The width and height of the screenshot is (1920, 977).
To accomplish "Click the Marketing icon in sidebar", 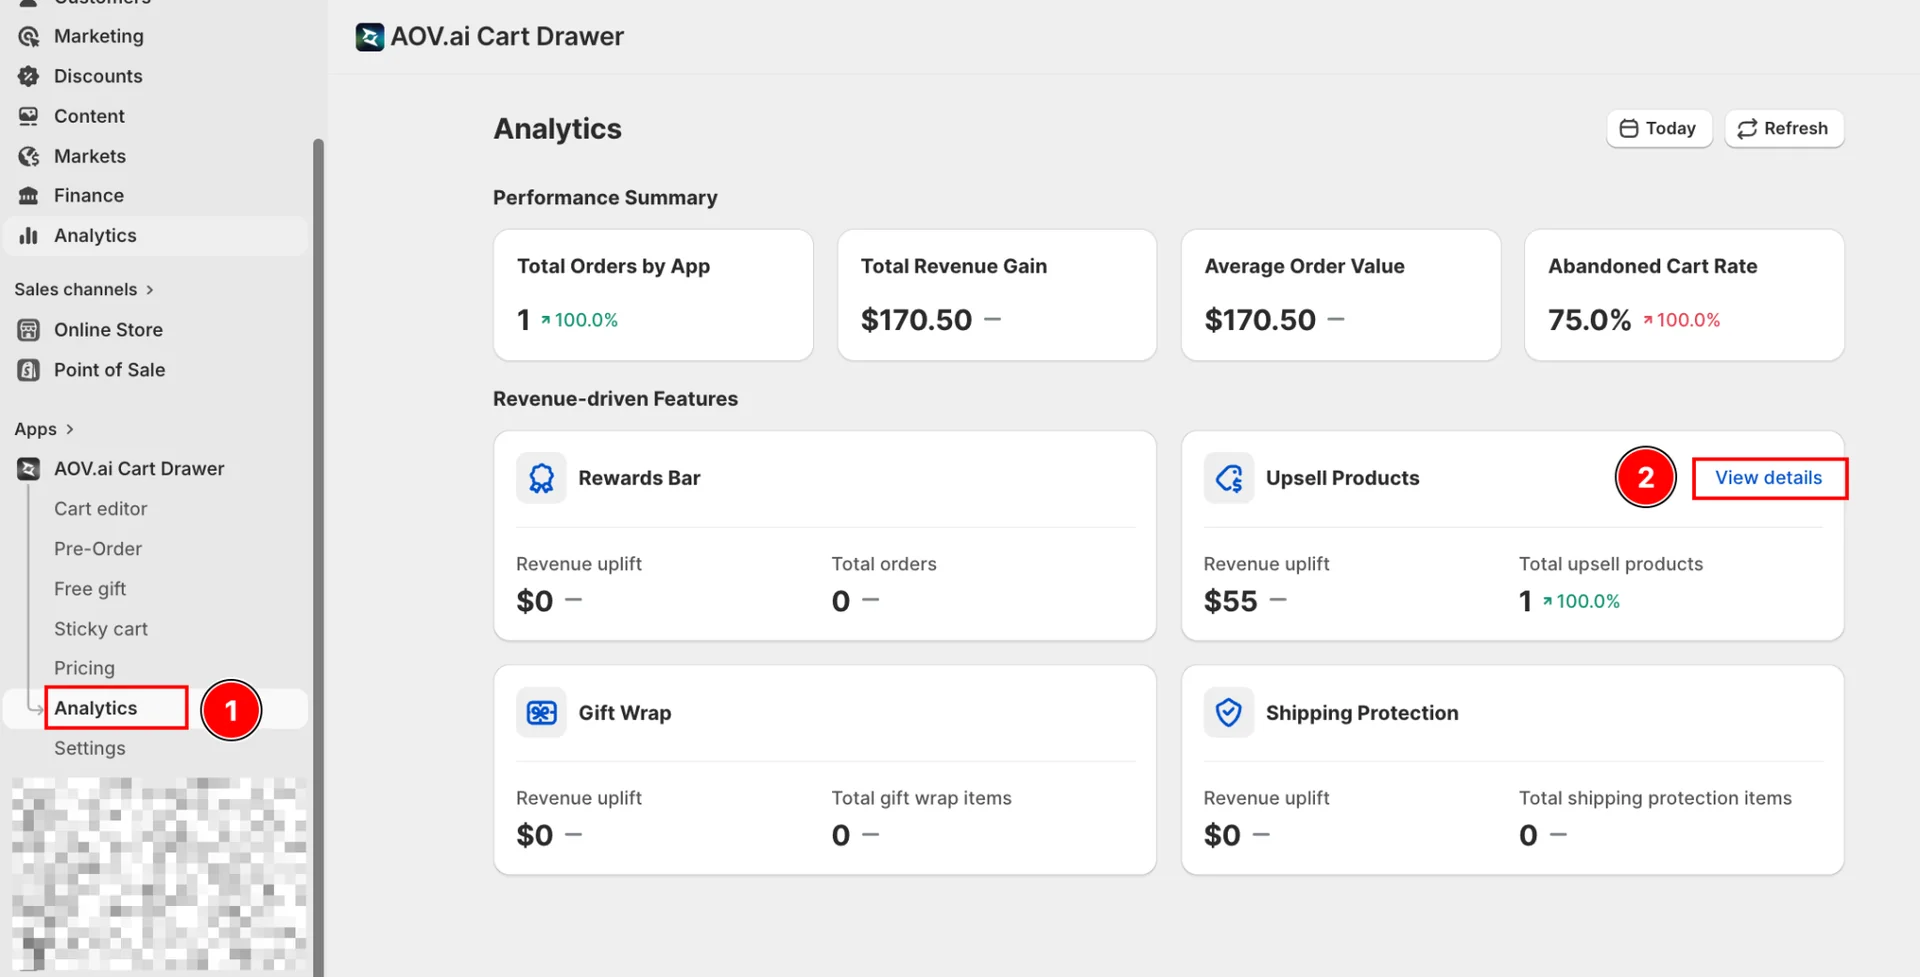I will [29, 36].
